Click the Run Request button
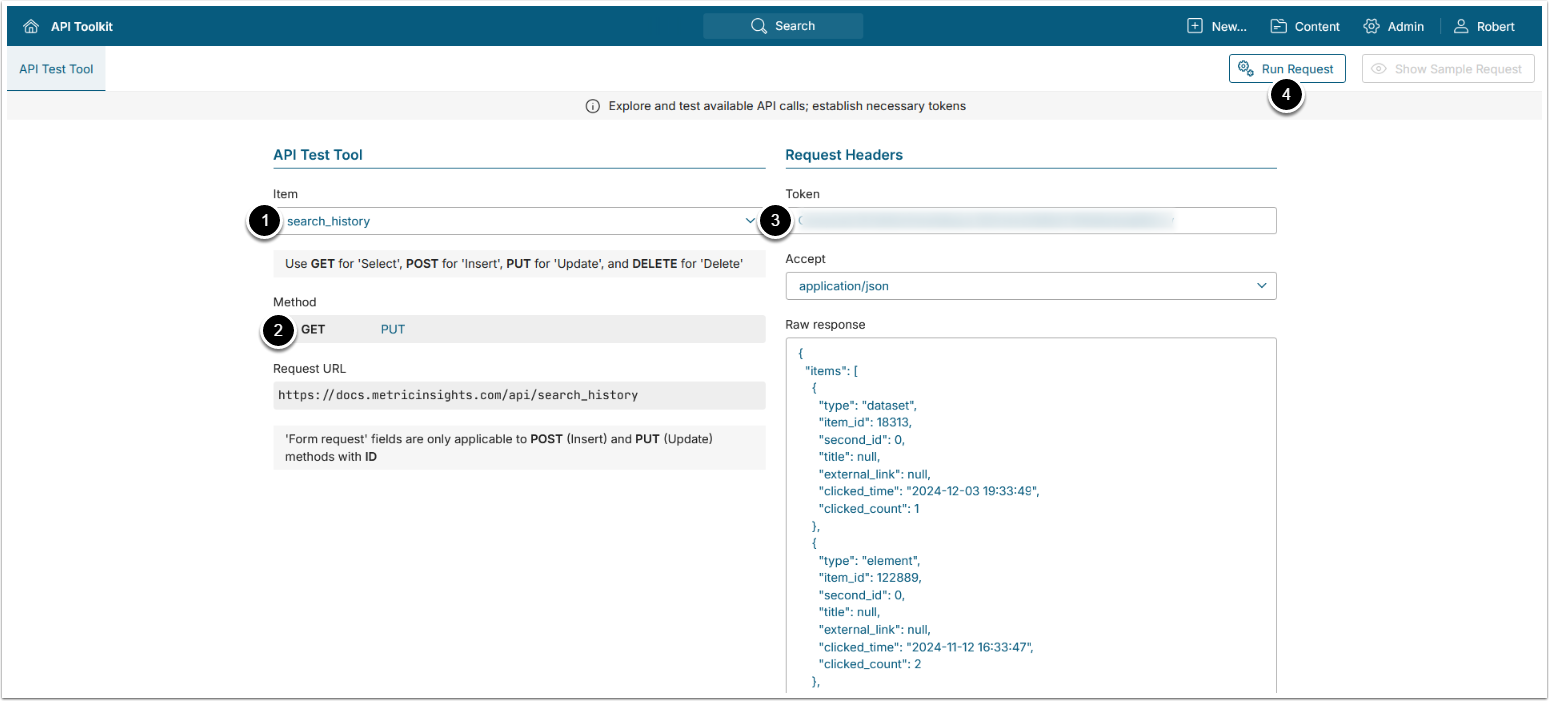Viewport: 1549px width, 701px height. click(1287, 69)
